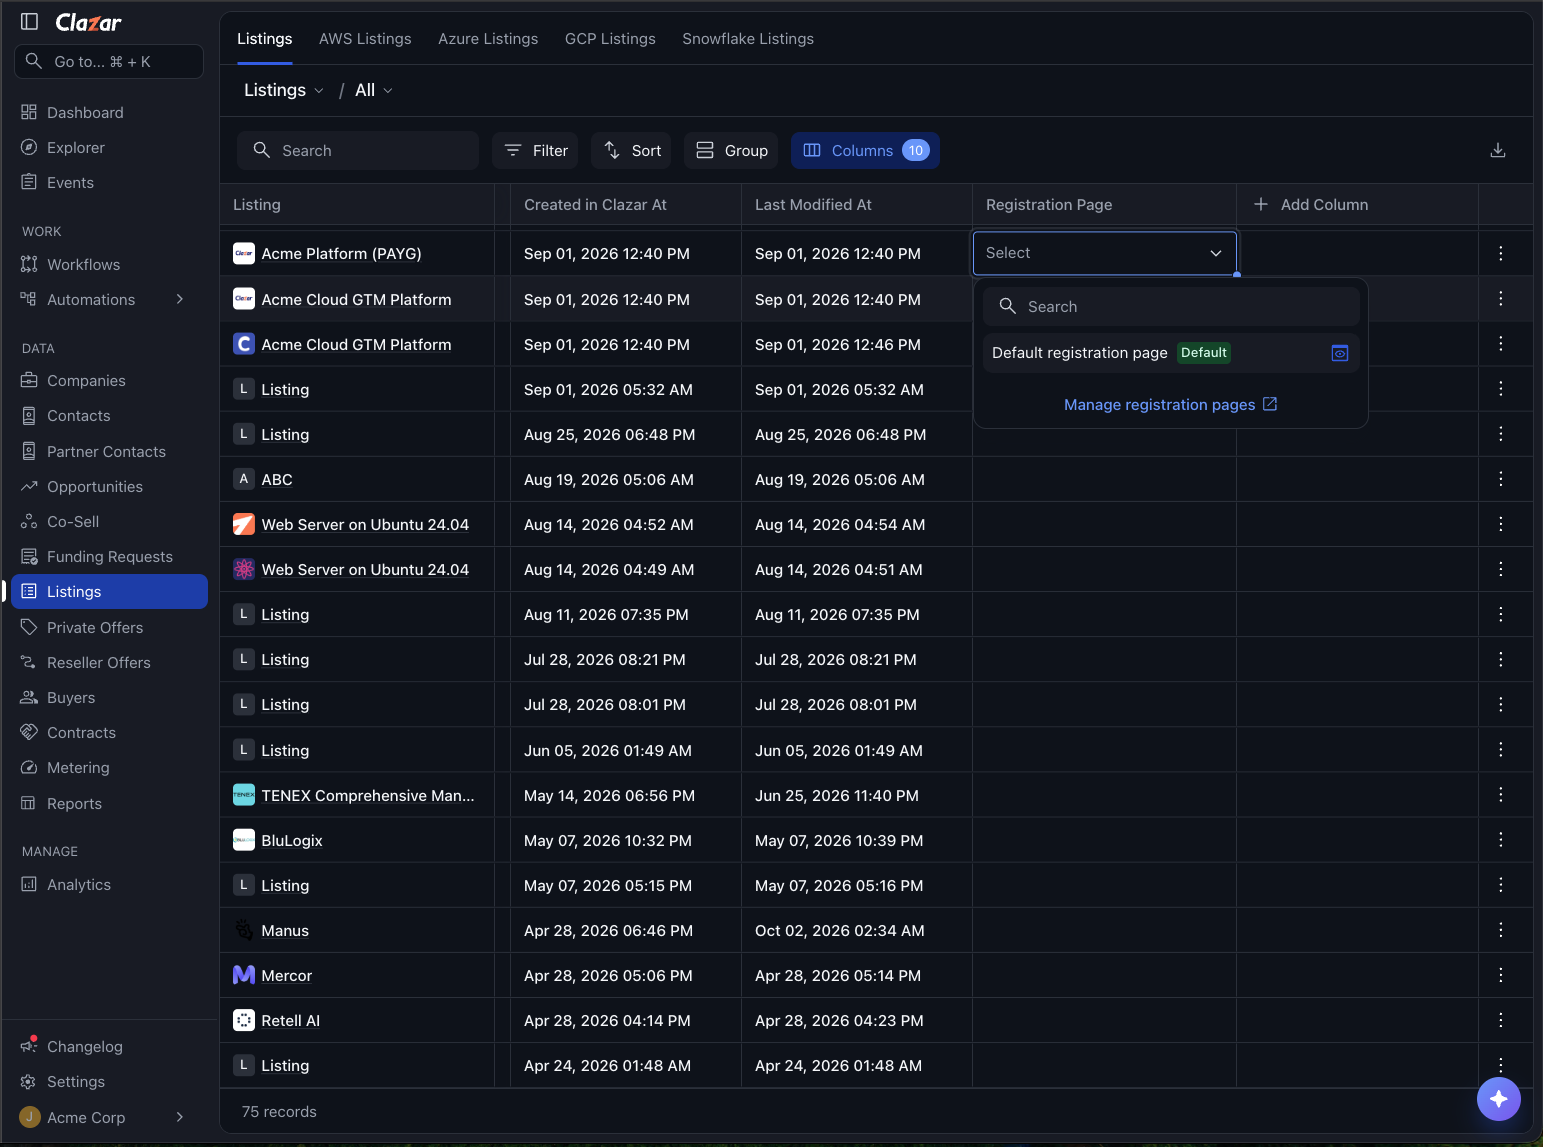Open the AI assistant sparkle button

point(1498,1099)
